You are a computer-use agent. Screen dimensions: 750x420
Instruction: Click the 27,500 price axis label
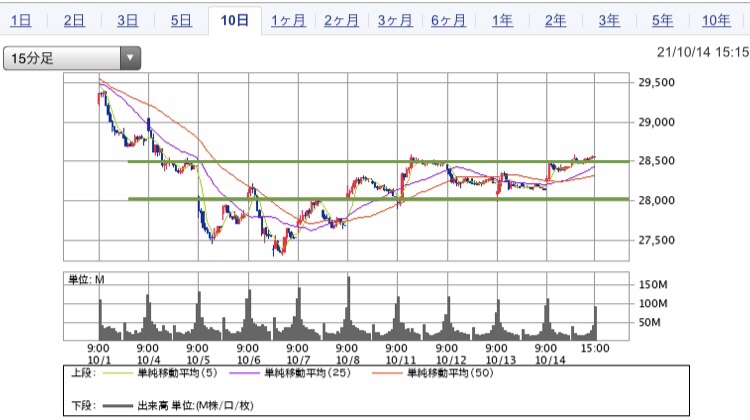point(656,240)
